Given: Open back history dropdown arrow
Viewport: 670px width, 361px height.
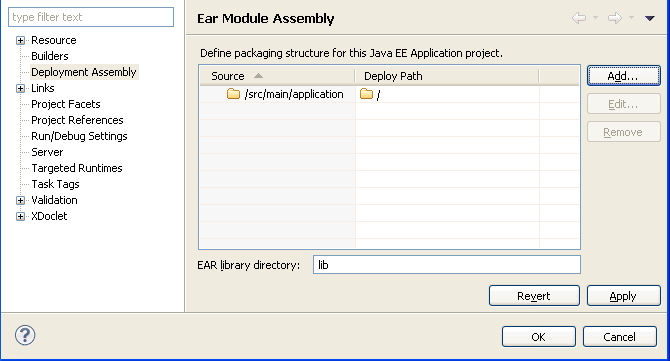Looking at the screenshot, I should 595,18.
